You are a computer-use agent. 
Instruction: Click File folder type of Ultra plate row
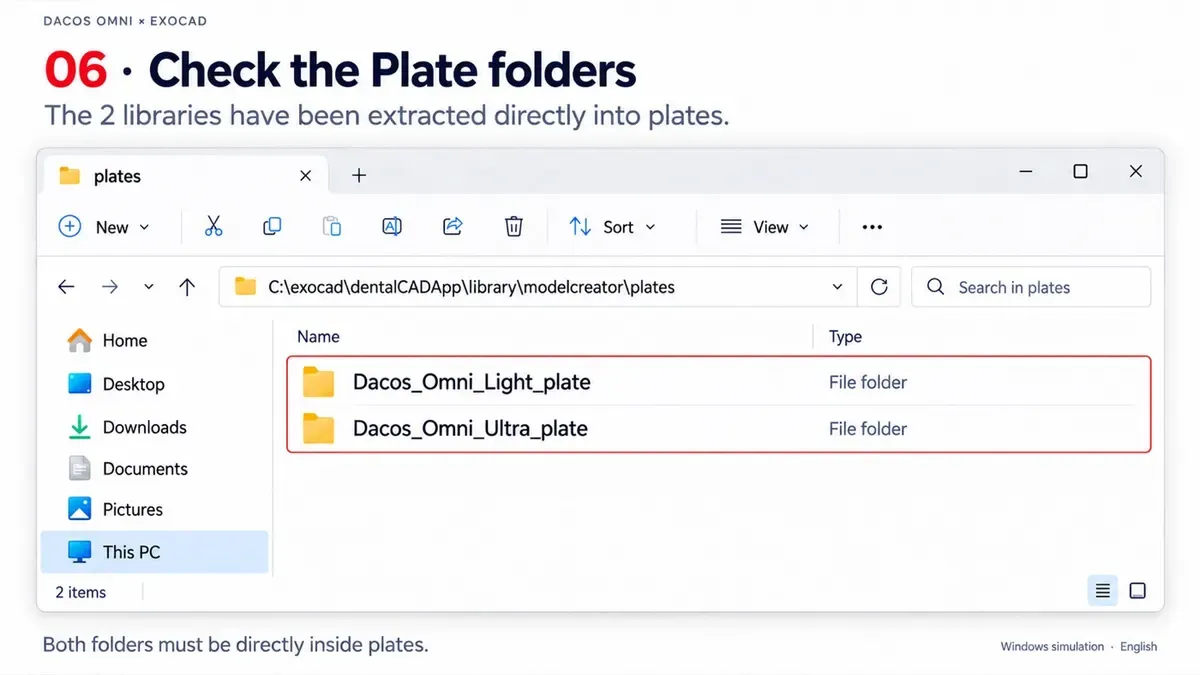[x=868, y=429]
